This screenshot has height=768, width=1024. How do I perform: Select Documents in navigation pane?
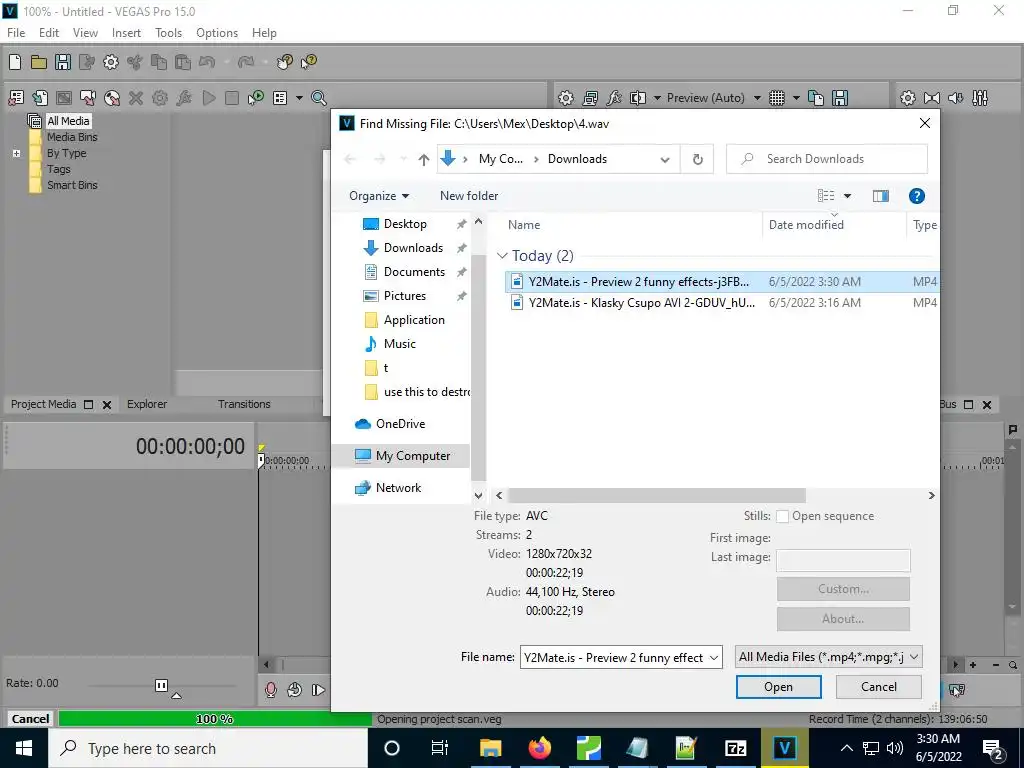click(x=414, y=272)
